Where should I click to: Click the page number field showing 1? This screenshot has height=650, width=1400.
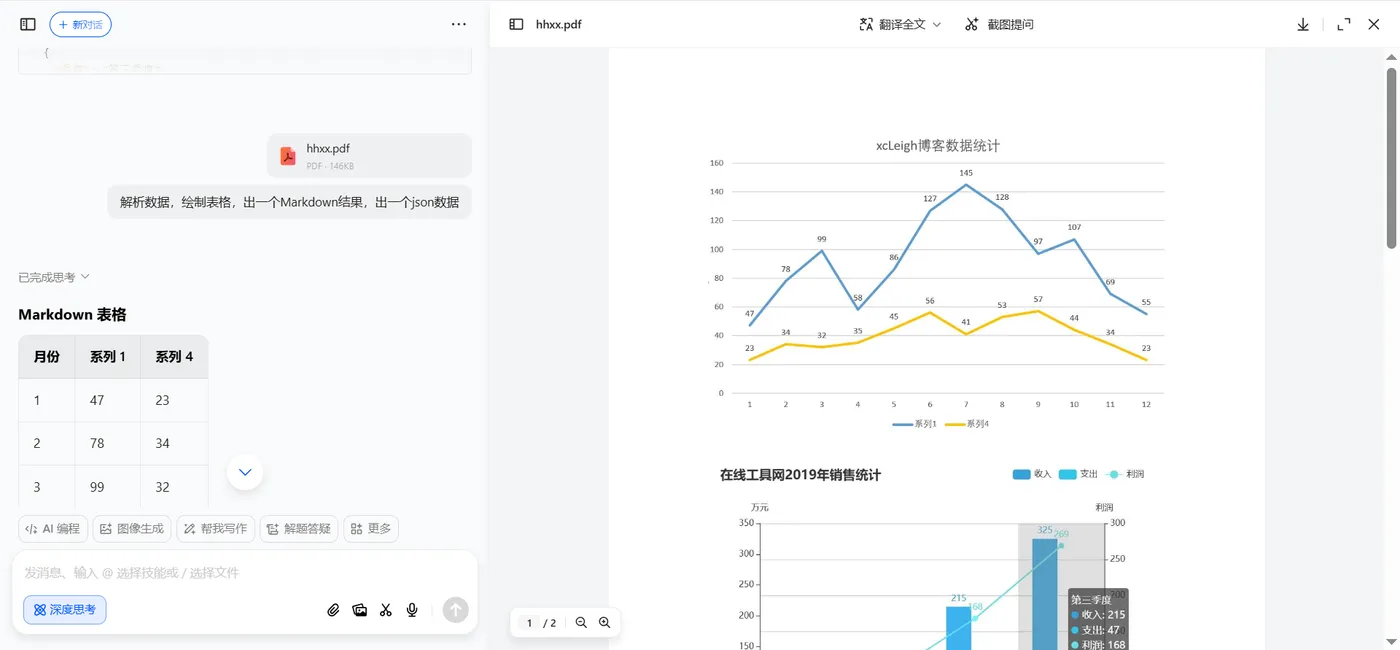[530, 623]
